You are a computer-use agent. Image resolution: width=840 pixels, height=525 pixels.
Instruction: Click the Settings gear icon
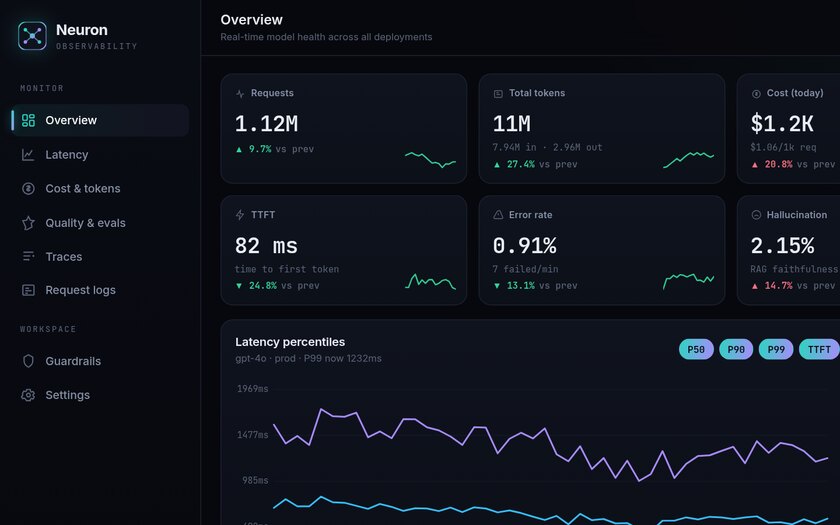tap(28, 395)
